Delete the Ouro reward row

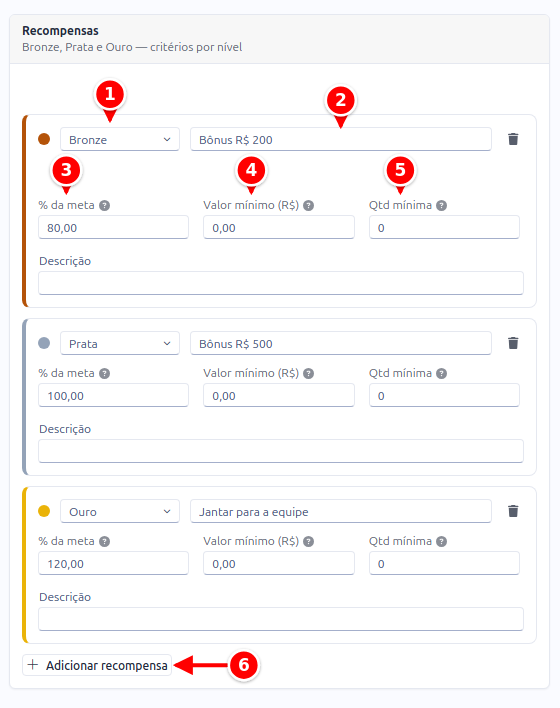point(513,511)
